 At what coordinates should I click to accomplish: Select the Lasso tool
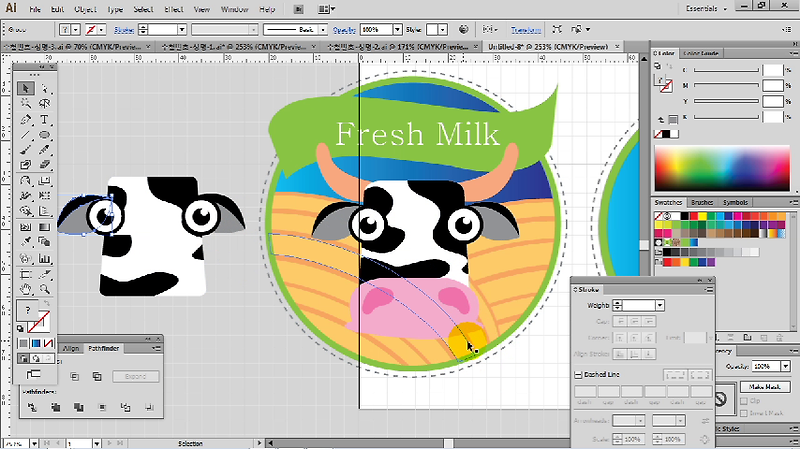pos(45,104)
